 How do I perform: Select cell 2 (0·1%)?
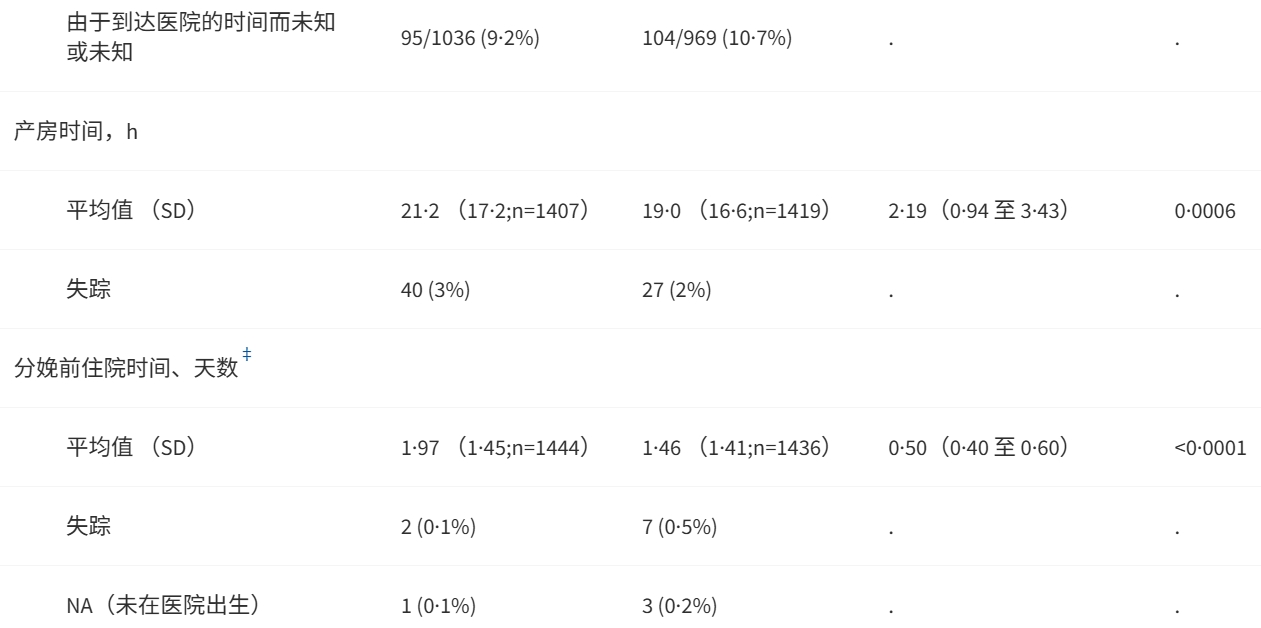(x=438, y=529)
